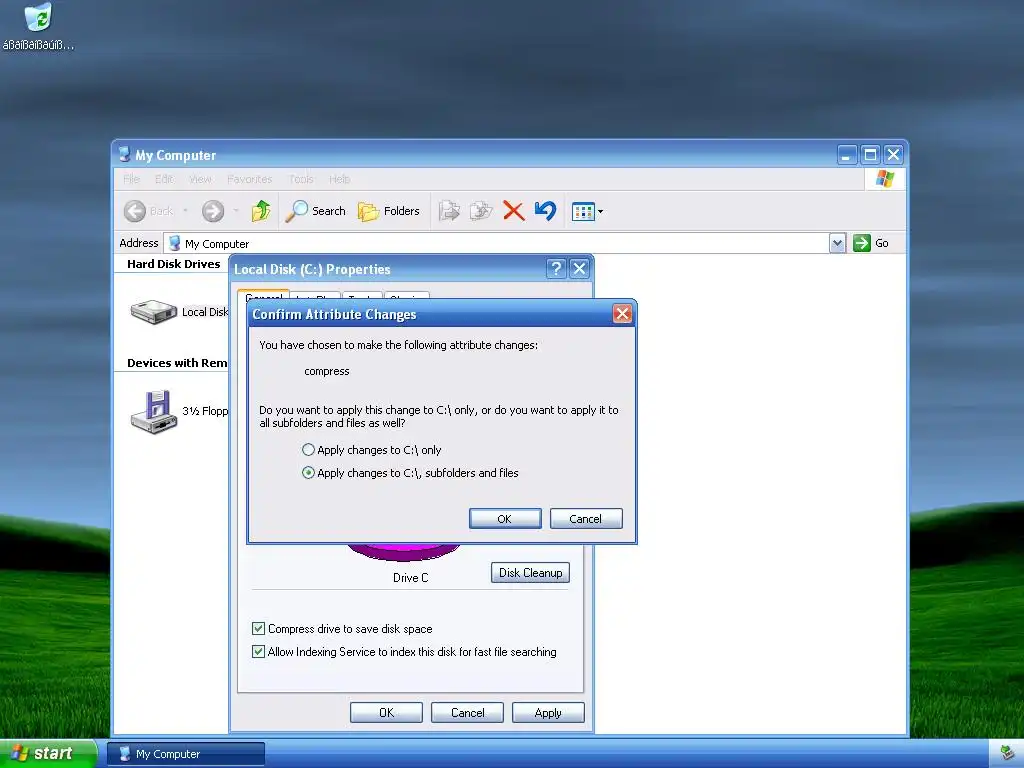
Task: Click the Properties help question mark button
Action: [556, 268]
